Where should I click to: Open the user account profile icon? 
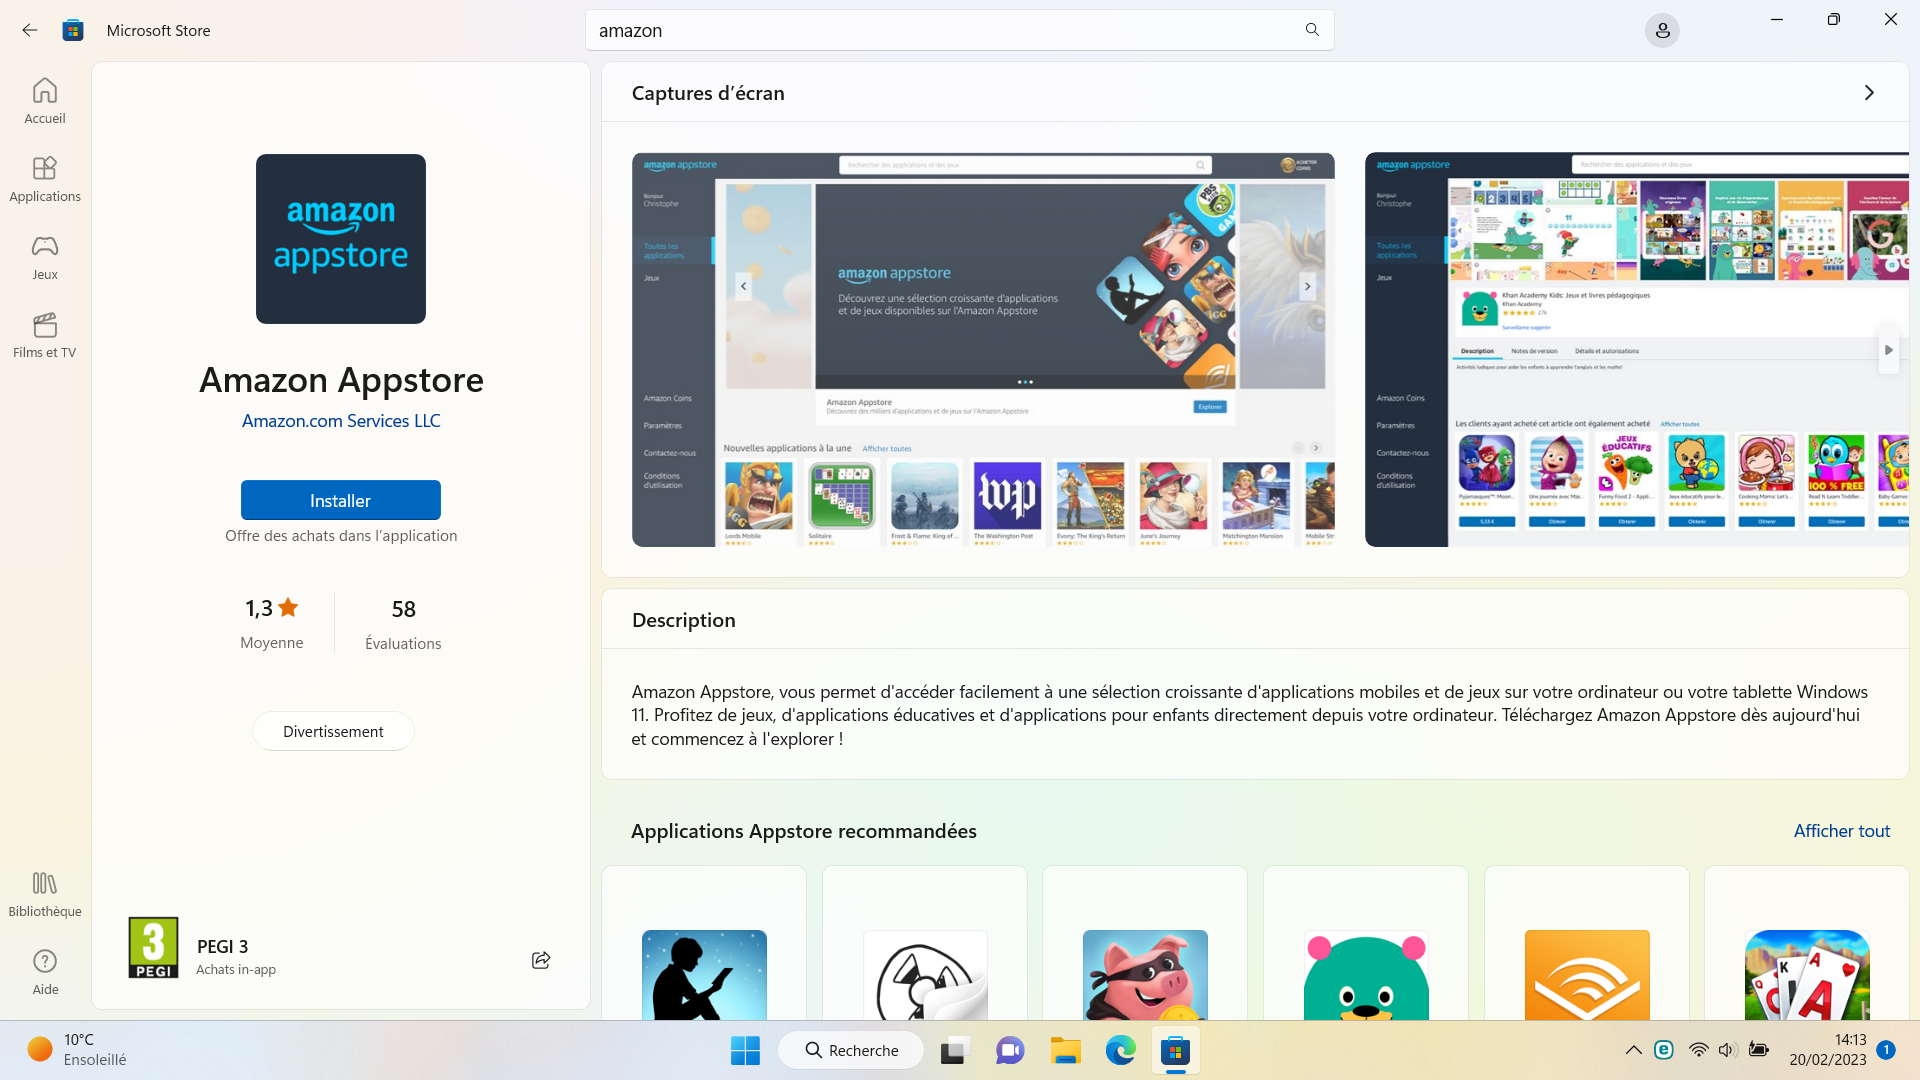(x=1662, y=31)
